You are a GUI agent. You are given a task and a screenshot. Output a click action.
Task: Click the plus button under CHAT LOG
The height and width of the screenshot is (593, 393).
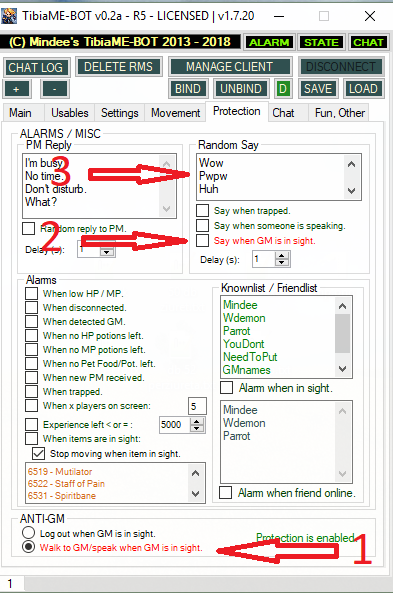[x=16, y=89]
